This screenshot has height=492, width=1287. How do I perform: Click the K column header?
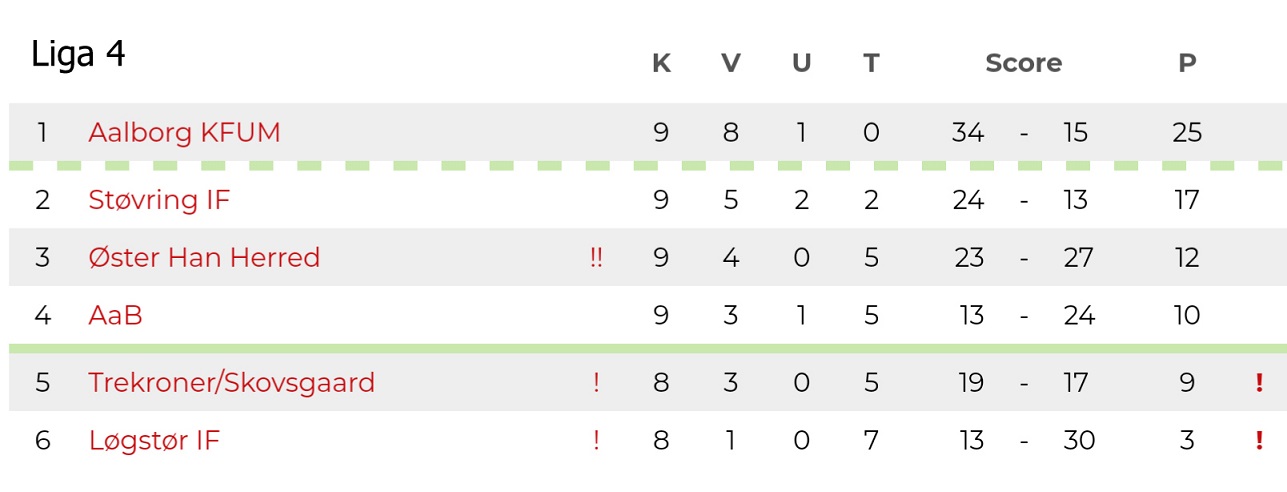click(661, 63)
